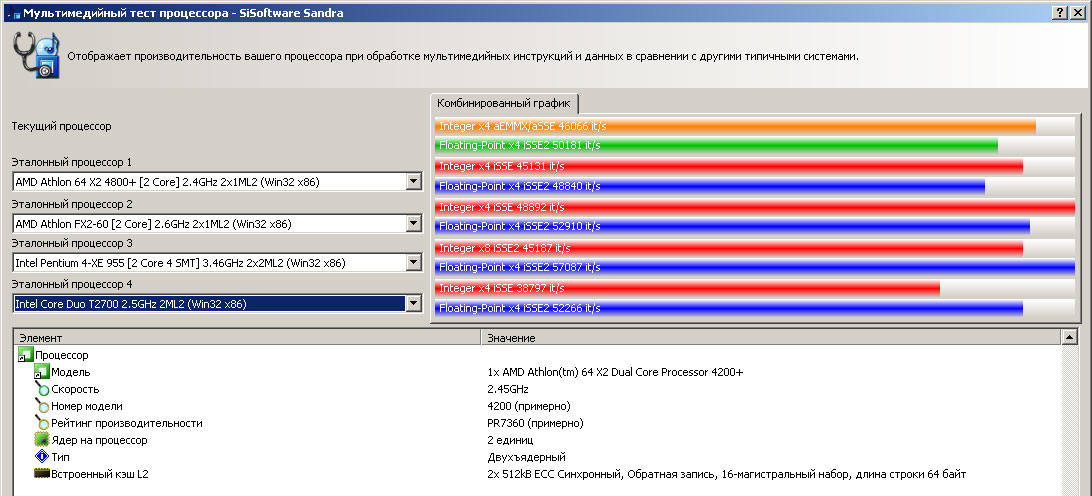The width and height of the screenshot is (1092, 496).
Task: Select the Процессор tree row
Action: [x=536, y=355]
